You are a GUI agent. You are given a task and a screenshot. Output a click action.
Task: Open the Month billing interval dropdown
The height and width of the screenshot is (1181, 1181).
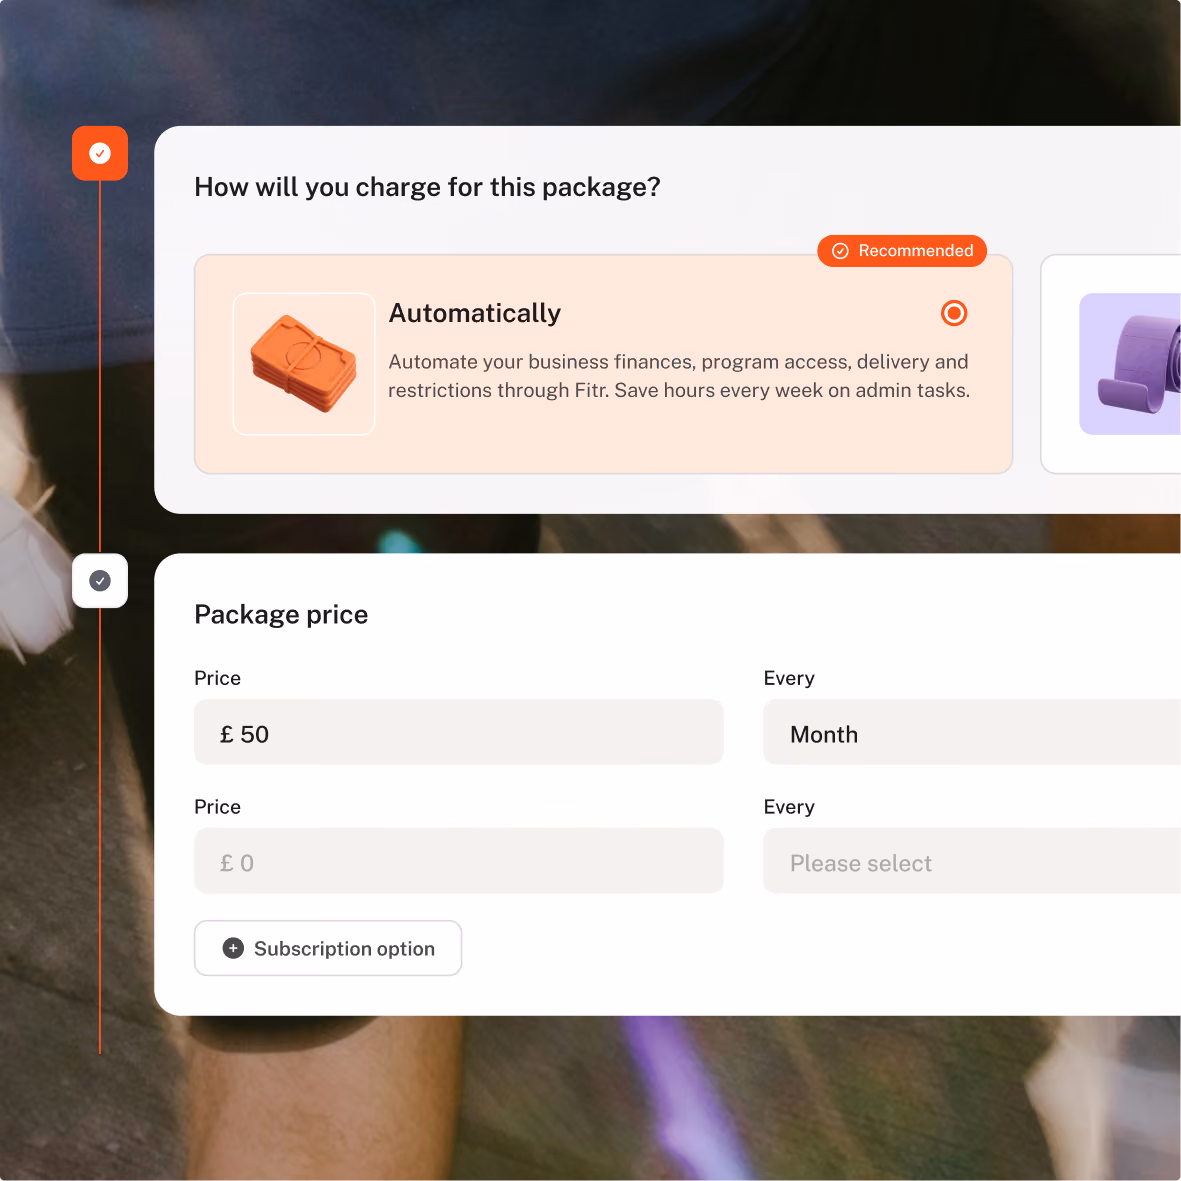coord(972,732)
